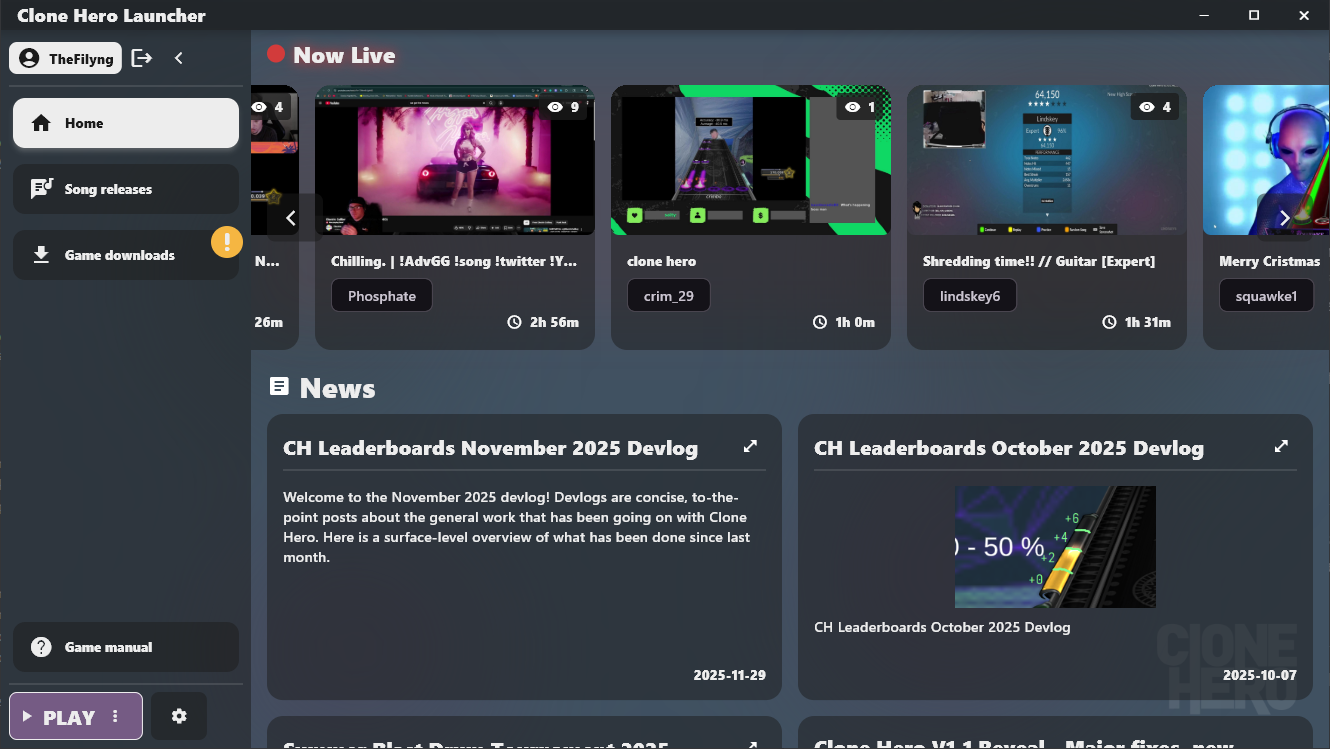Open the TheFilyng account profile button
The width and height of the screenshot is (1330, 749).
66,58
